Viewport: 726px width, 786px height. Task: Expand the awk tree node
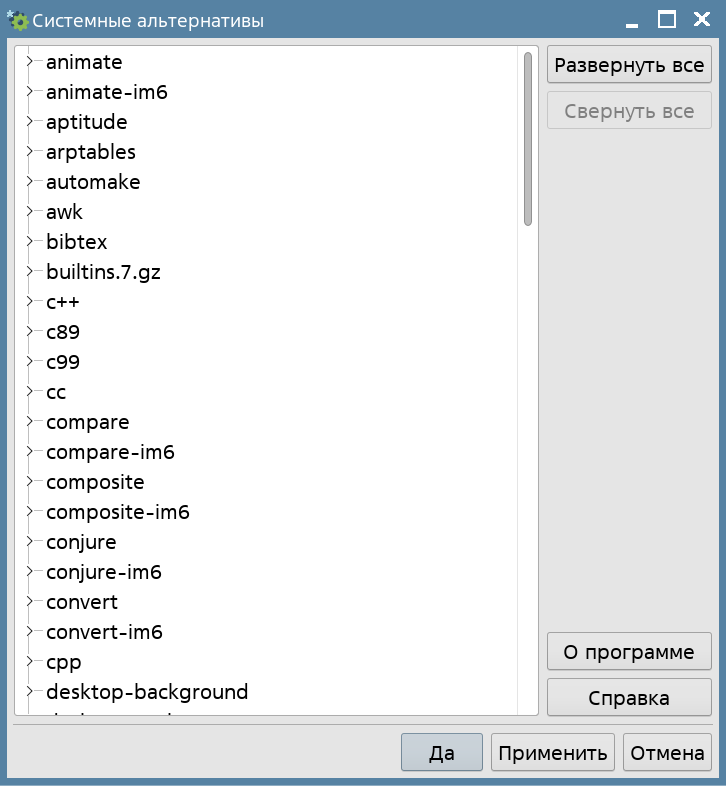coord(30,212)
